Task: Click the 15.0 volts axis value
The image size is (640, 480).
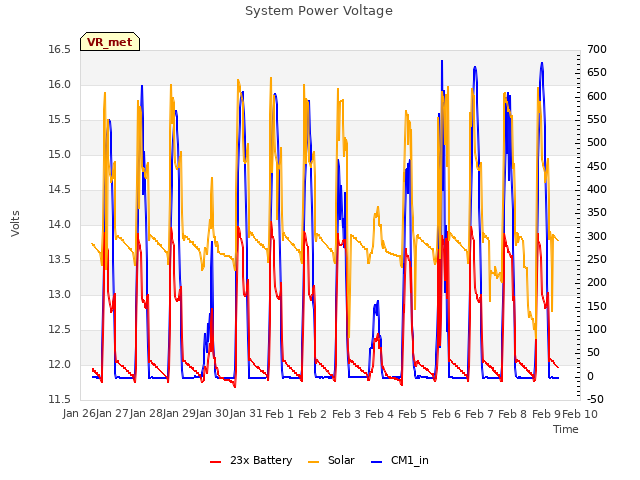Action: [60, 155]
